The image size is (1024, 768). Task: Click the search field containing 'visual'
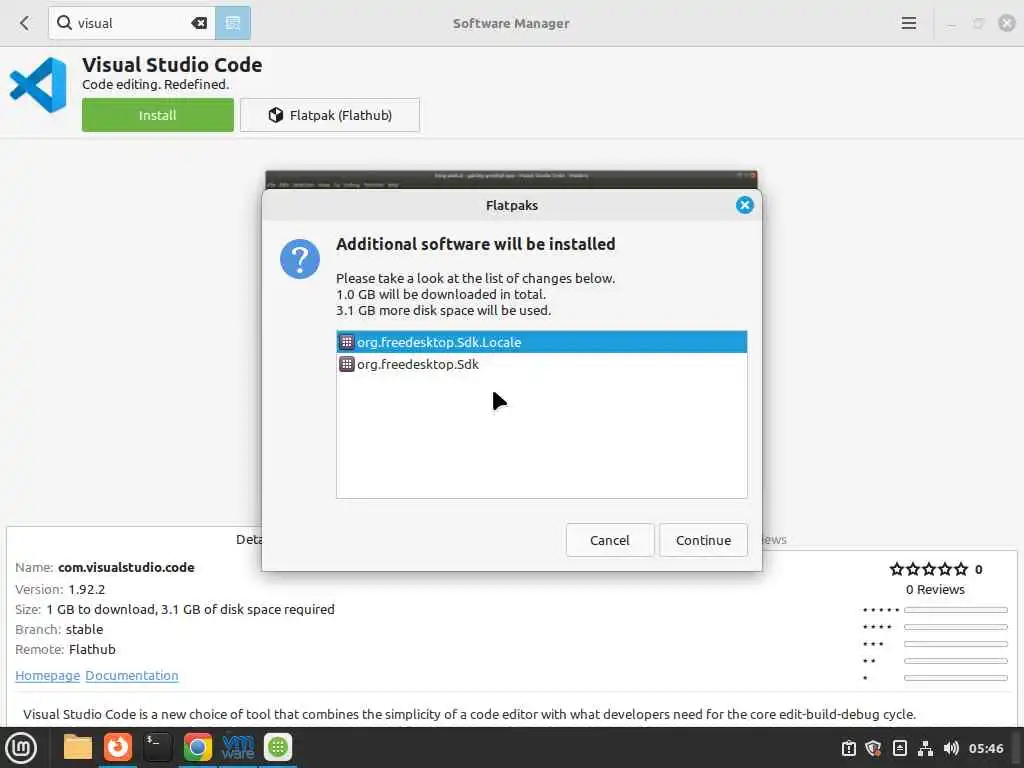point(131,24)
